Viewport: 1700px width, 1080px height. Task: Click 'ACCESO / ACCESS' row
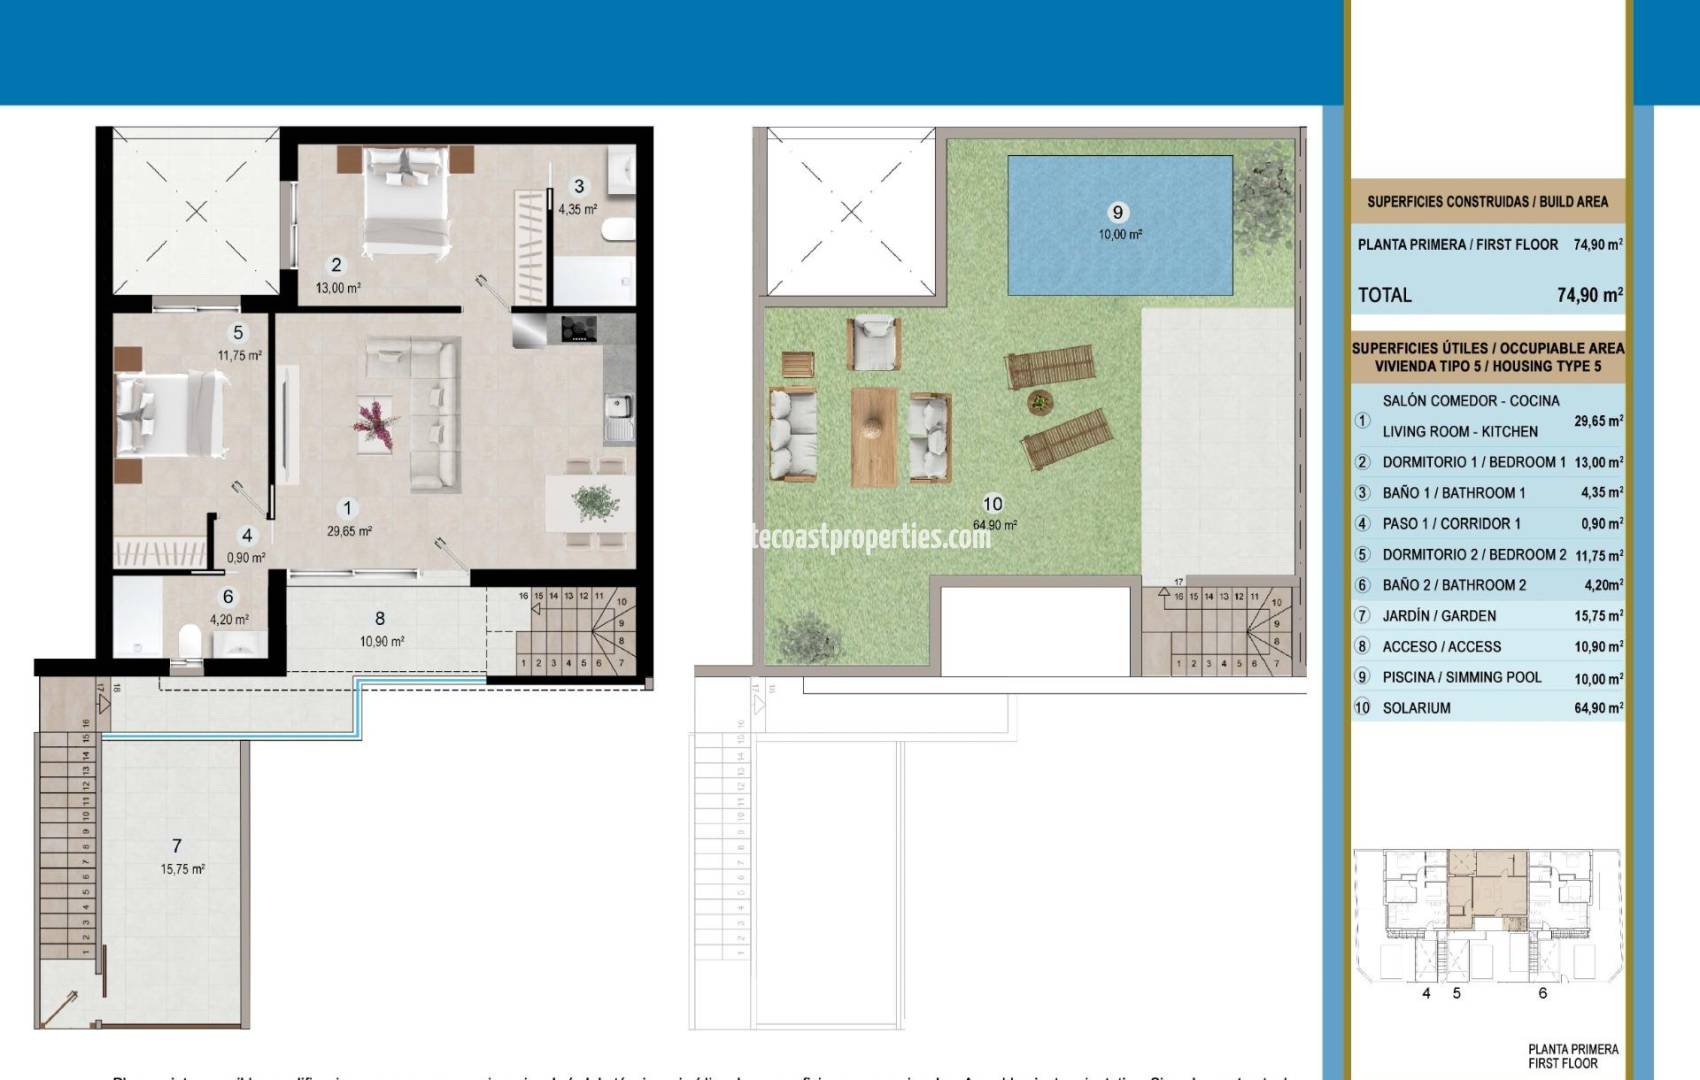[1488, 647]
